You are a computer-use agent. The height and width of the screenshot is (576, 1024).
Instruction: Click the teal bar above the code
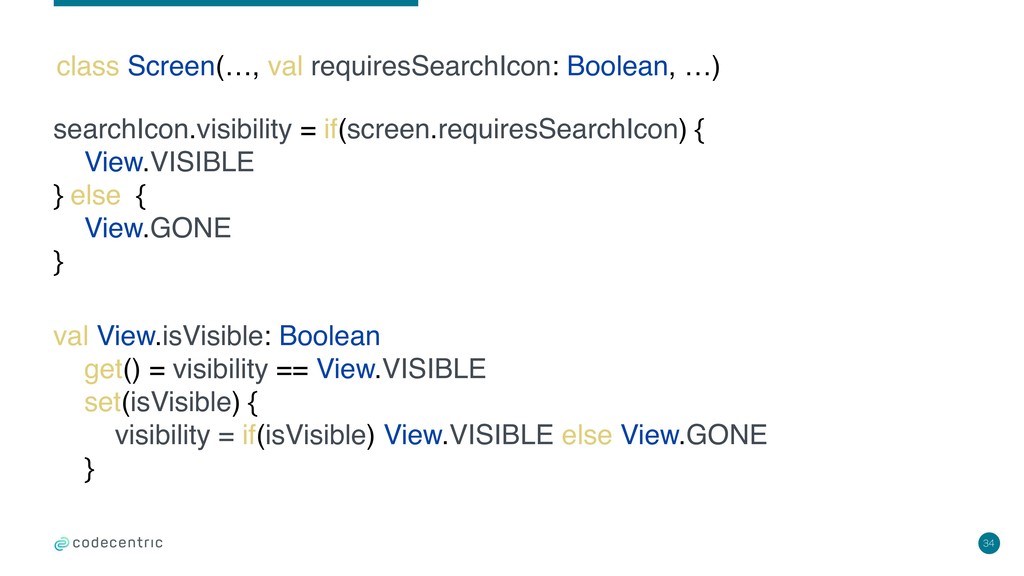point(236,3)
